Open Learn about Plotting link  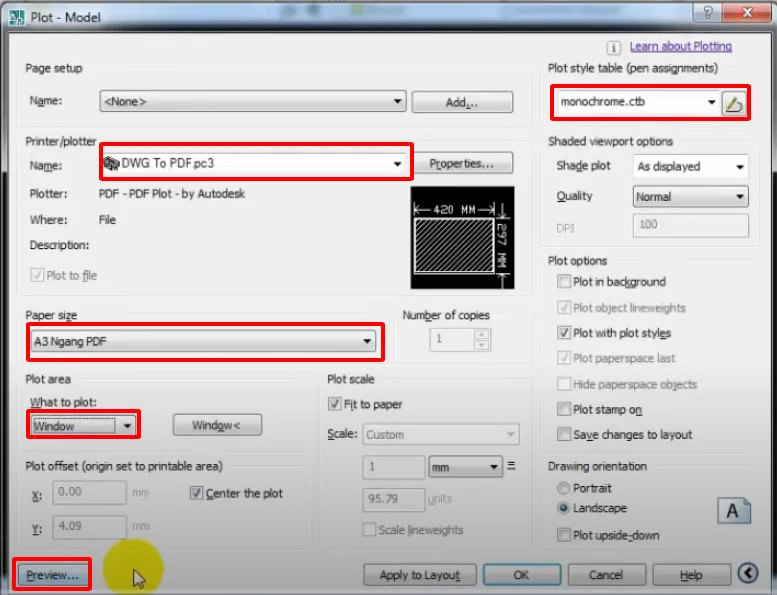click(681, 47)
